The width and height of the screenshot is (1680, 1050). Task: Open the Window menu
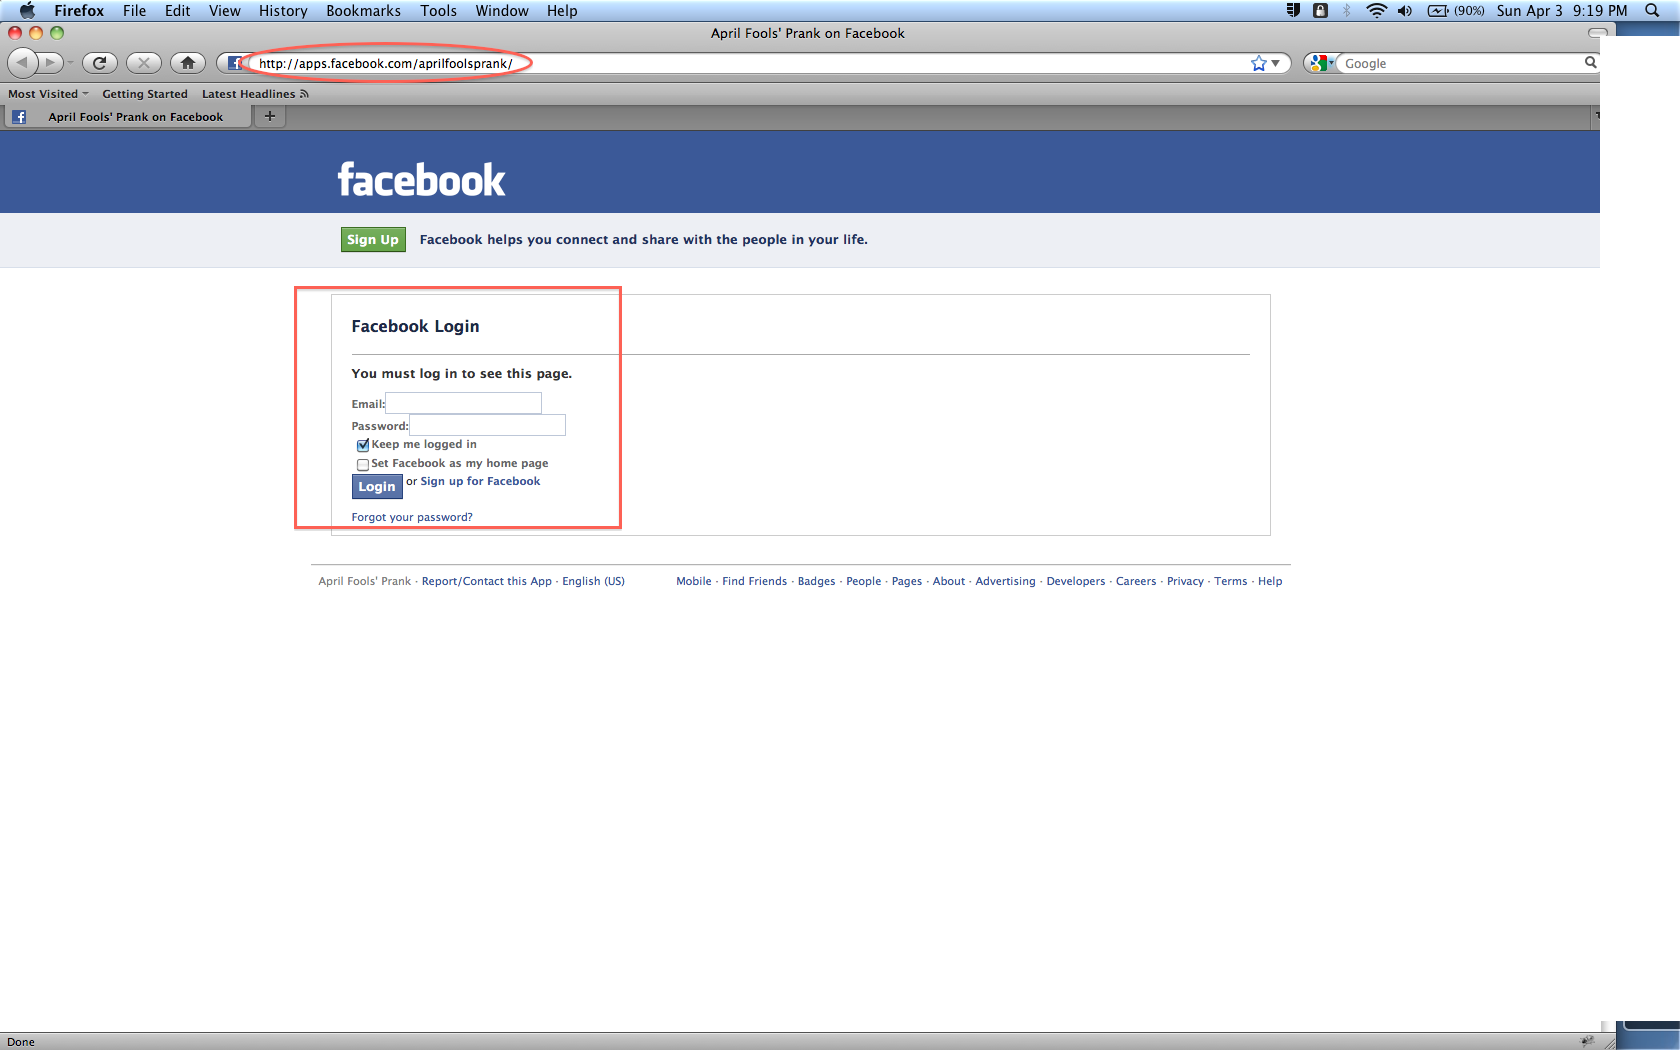pos(502,10)
